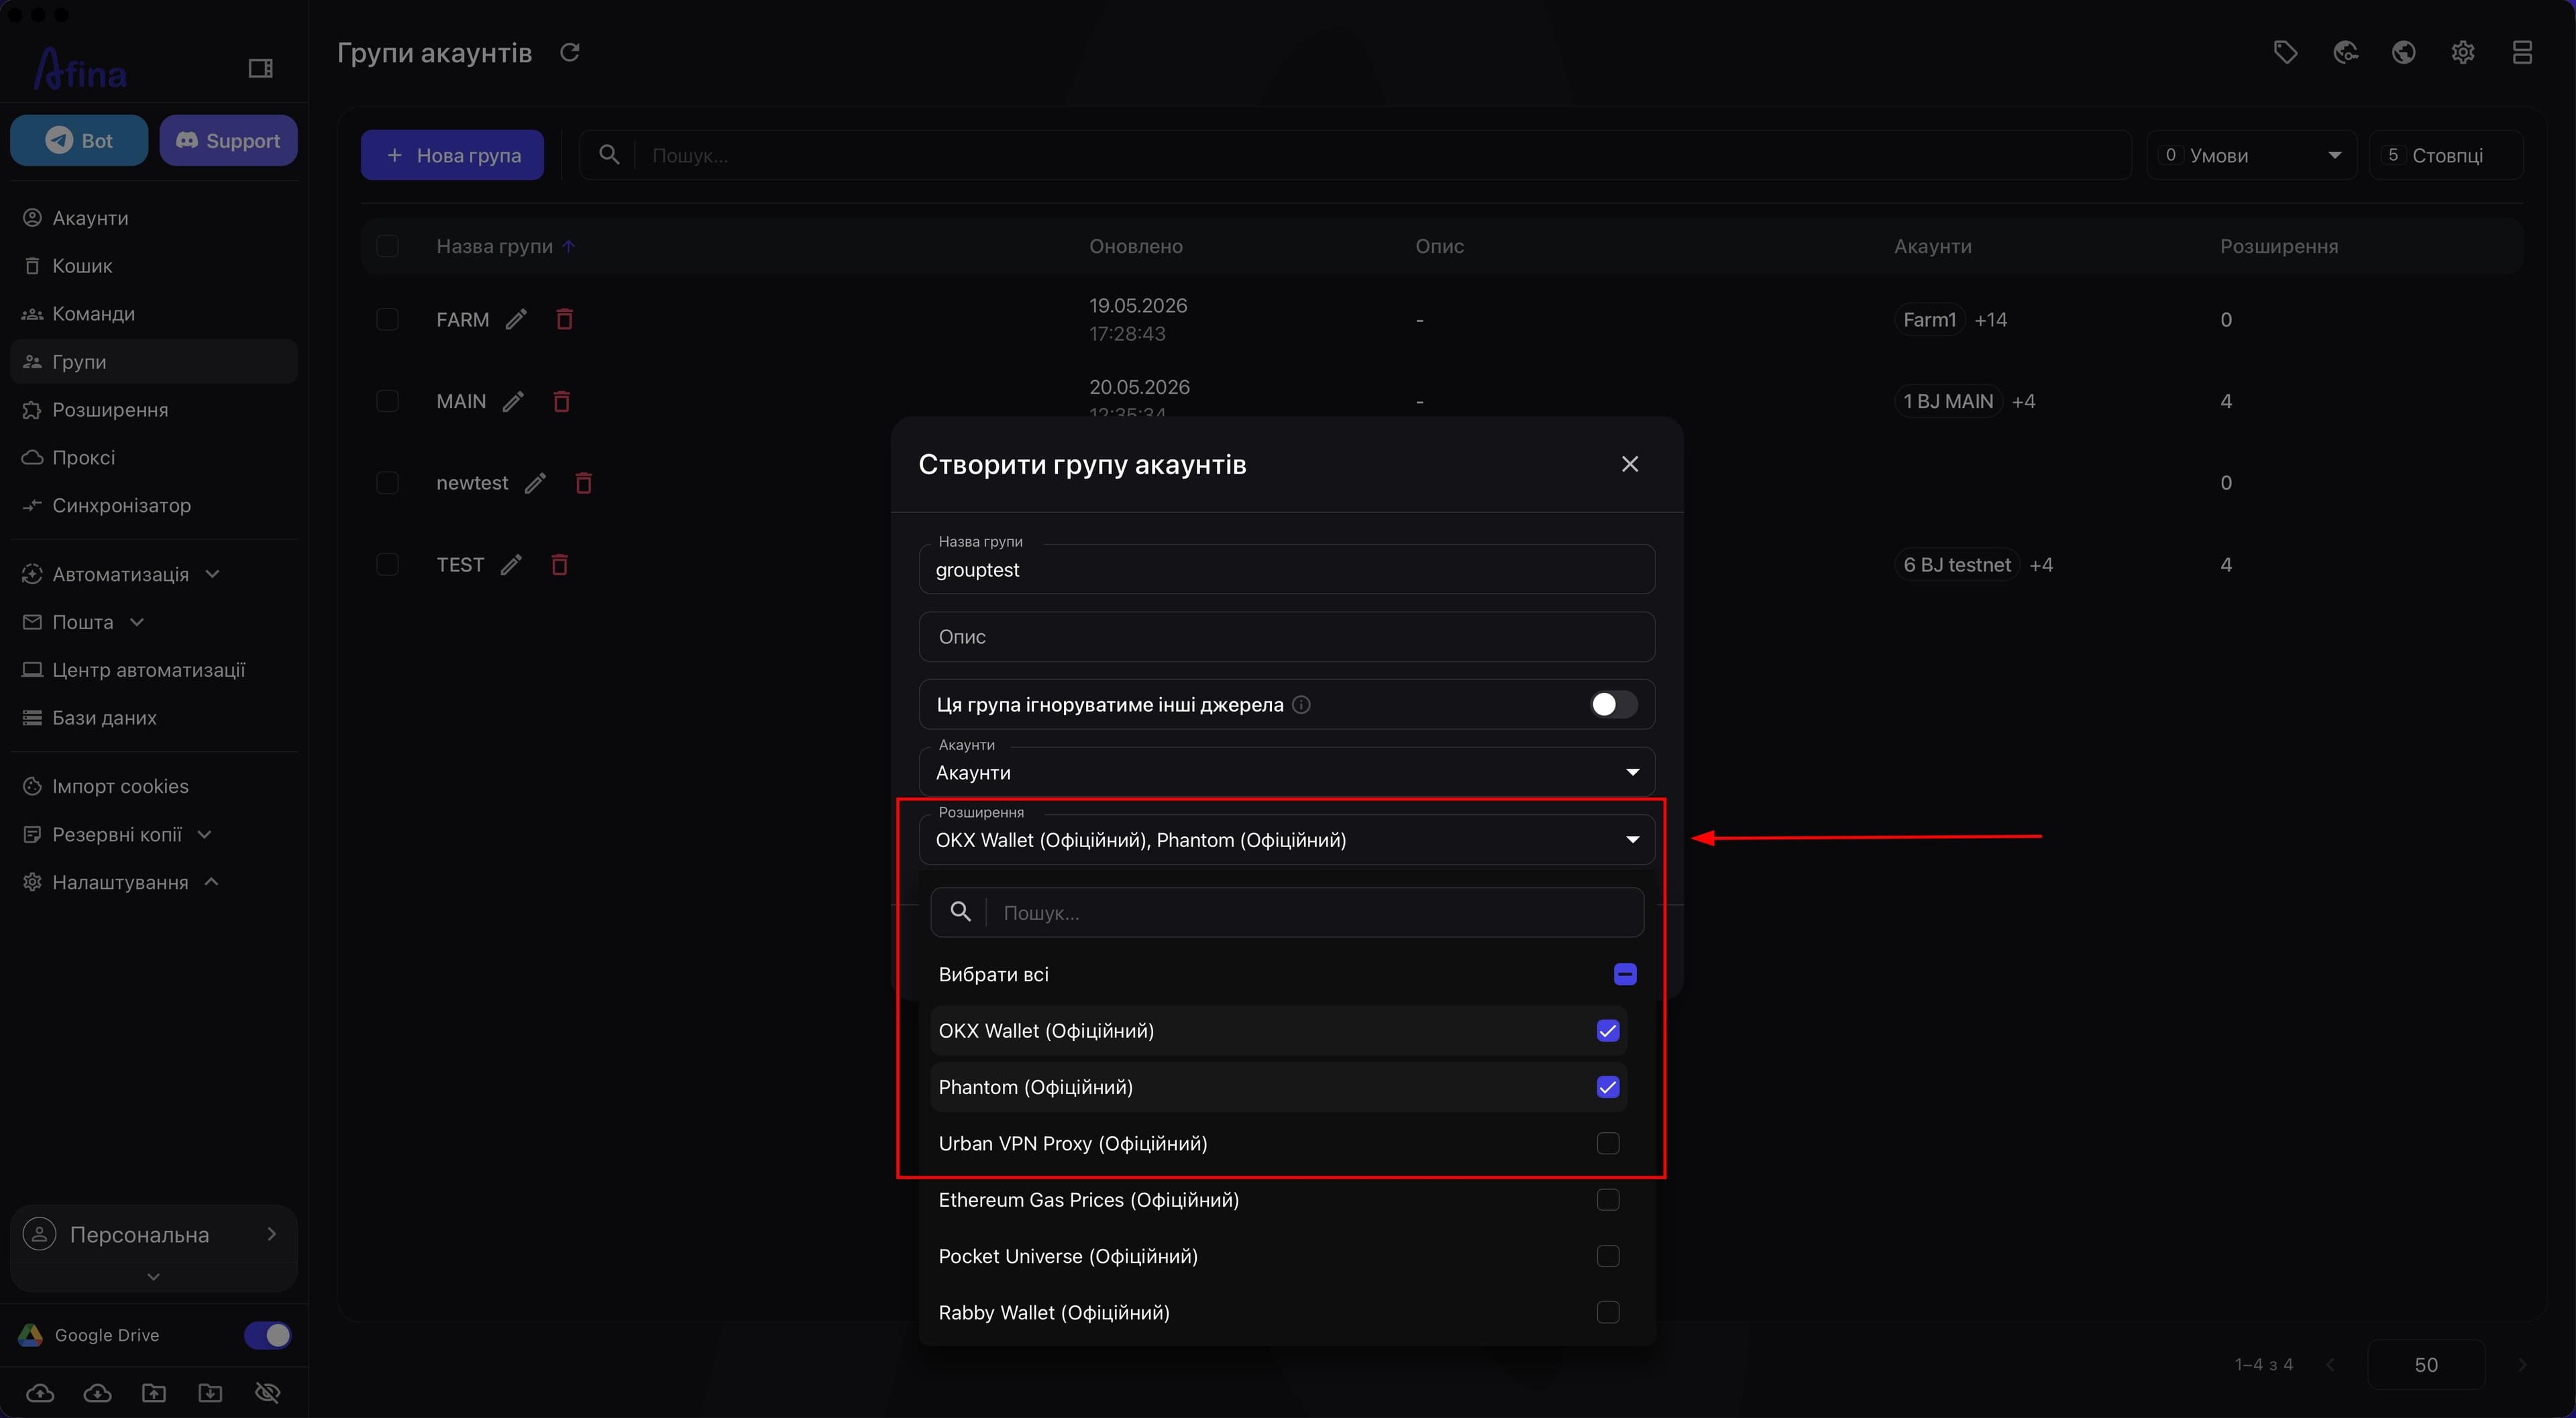Close the create account group dialog
The height and width of the screenshot is (1418, 2576).
(x=1630, y=464)
